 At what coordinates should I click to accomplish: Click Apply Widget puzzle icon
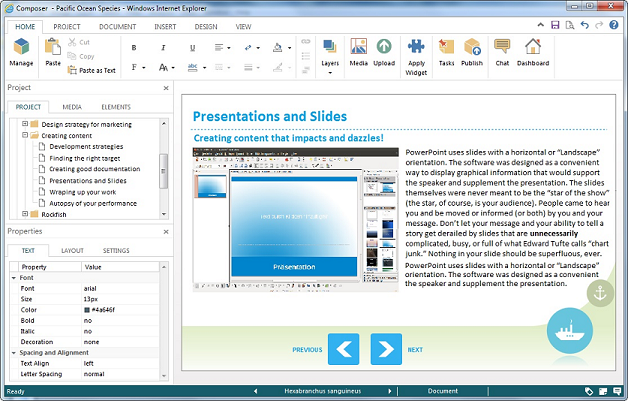point(416,47)
